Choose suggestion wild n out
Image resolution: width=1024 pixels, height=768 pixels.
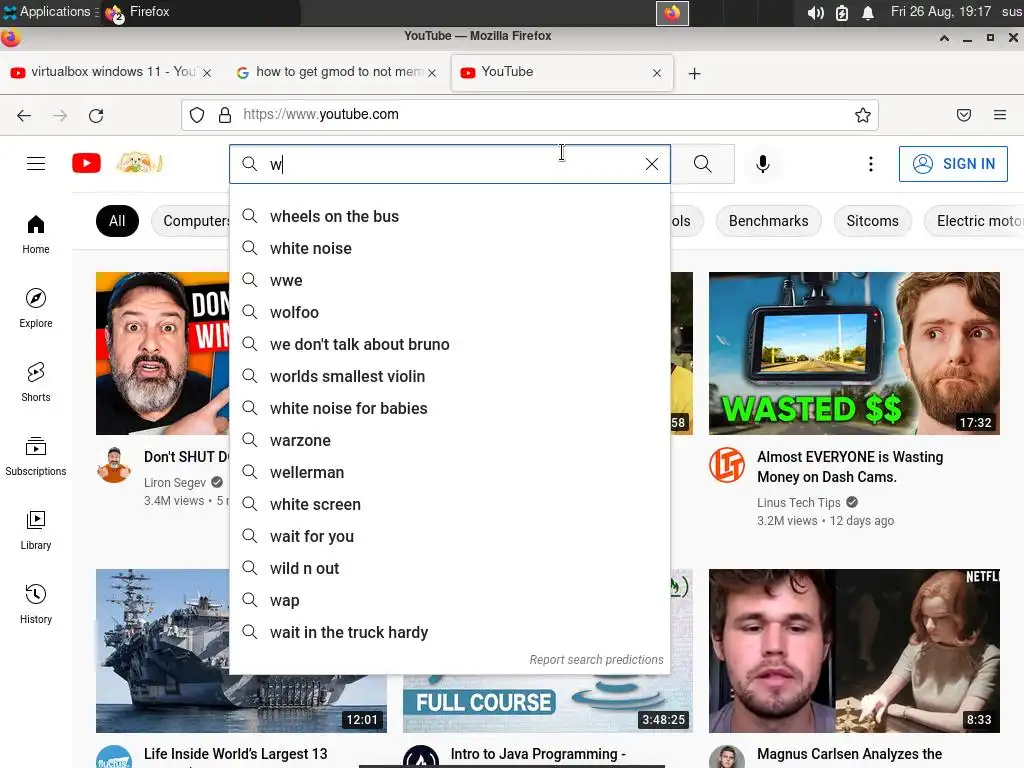[x=450, y=568]
